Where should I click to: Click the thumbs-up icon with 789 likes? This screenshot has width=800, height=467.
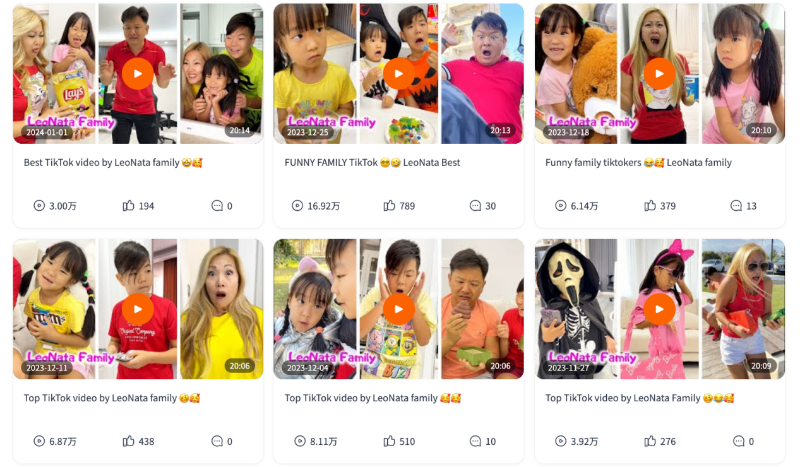(x=389, y=206)
